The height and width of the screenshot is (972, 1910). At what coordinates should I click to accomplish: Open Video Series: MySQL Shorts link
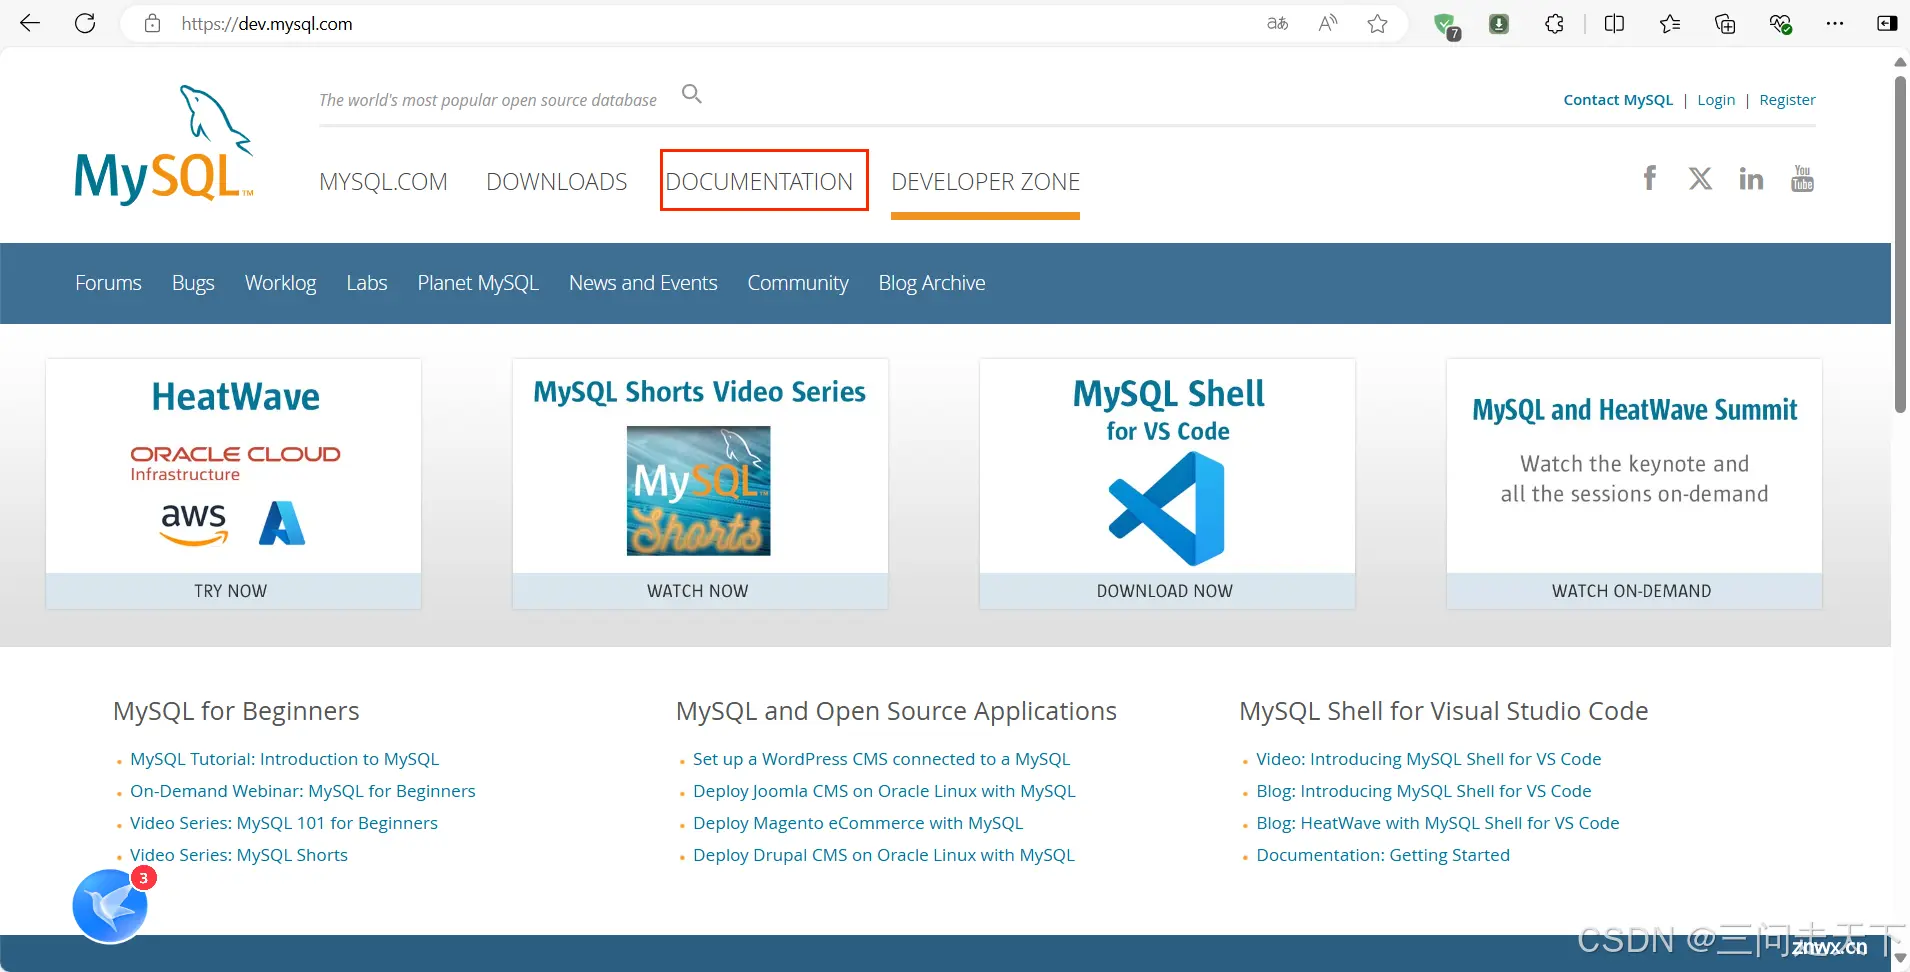pyautogui.click(x=239, y=855)
